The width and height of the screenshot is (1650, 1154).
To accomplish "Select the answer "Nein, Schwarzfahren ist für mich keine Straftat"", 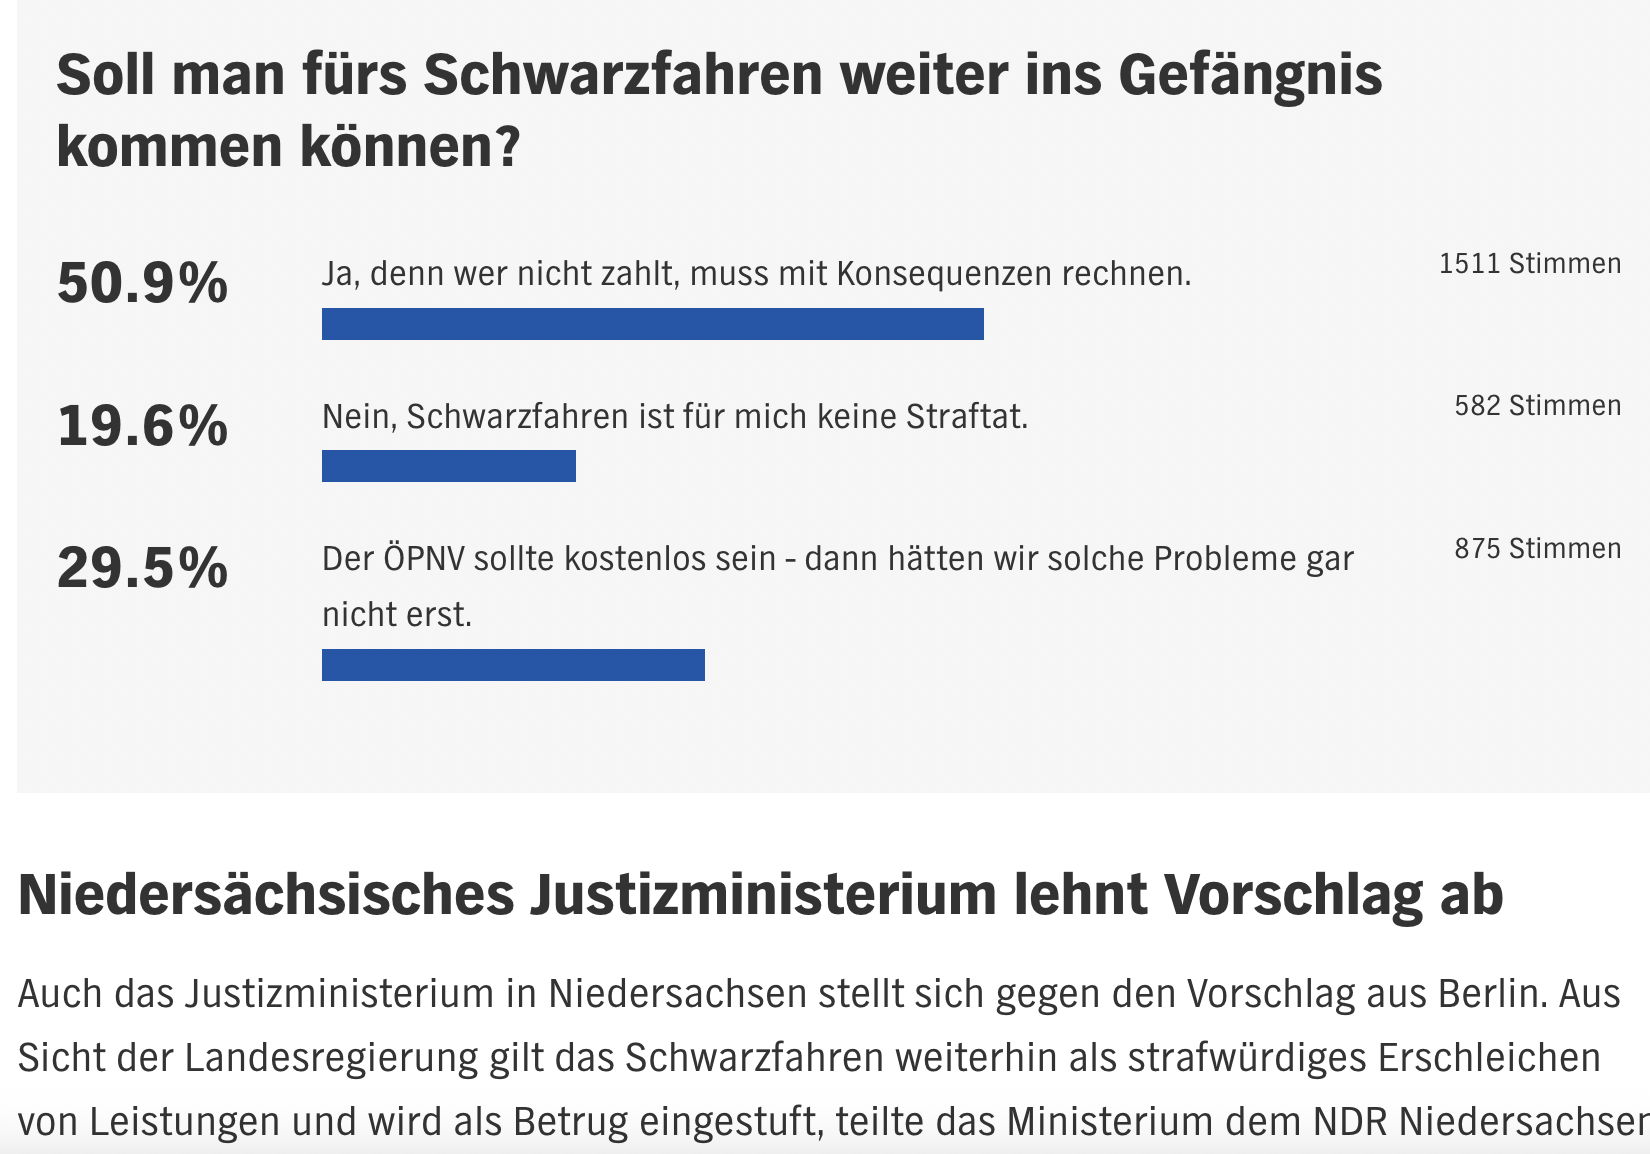I will pyautogui.click(x=675, y=416).
